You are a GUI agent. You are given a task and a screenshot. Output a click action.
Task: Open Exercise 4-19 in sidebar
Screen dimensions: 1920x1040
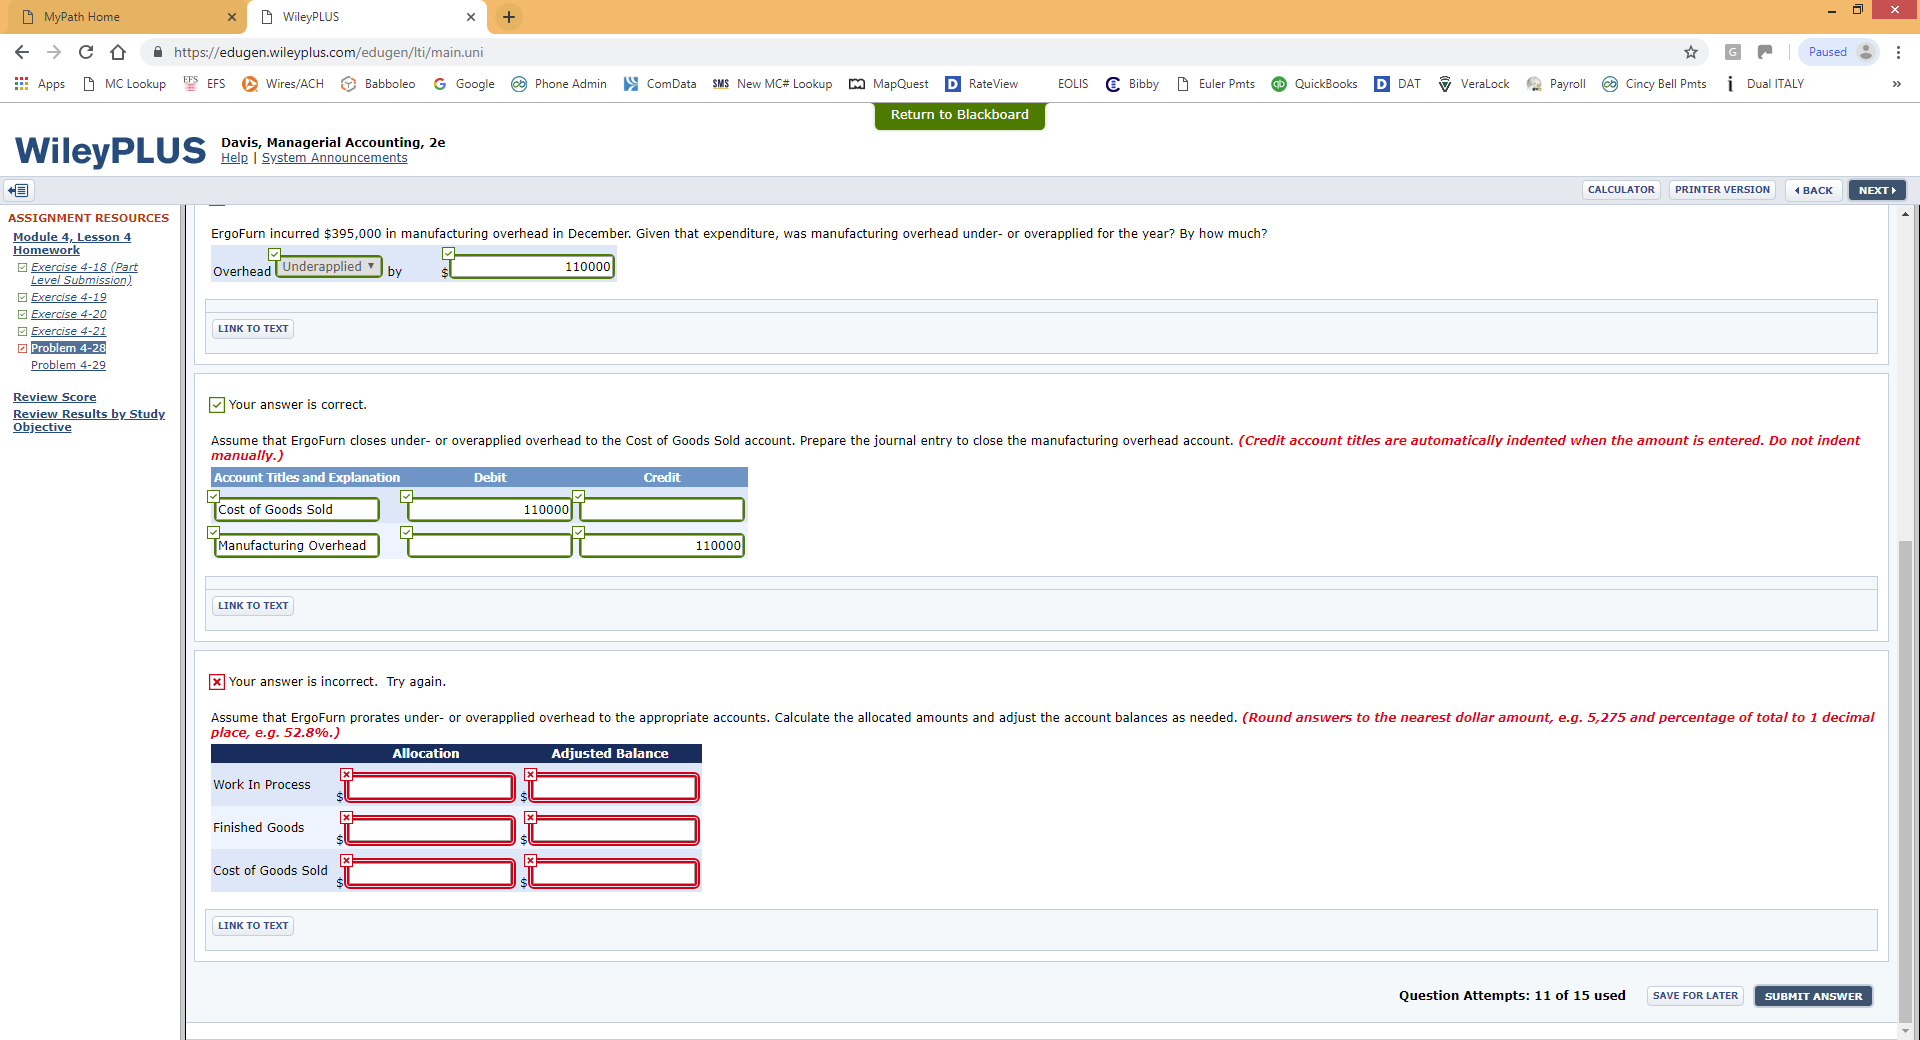point(68,297)
